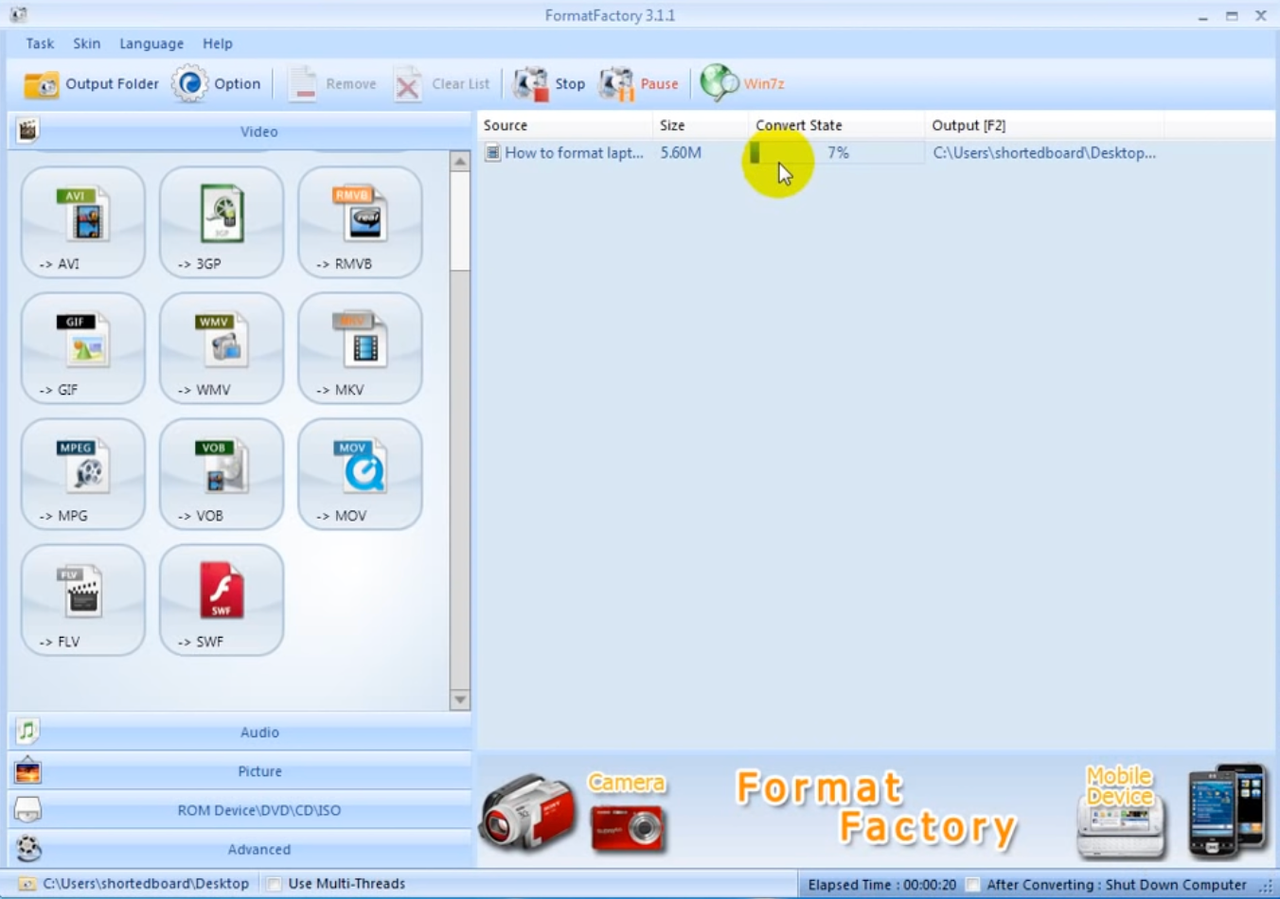This screenshot has height=899, width=1280.
Task: Expand the Audio category panel
Action: pos(240,732)
